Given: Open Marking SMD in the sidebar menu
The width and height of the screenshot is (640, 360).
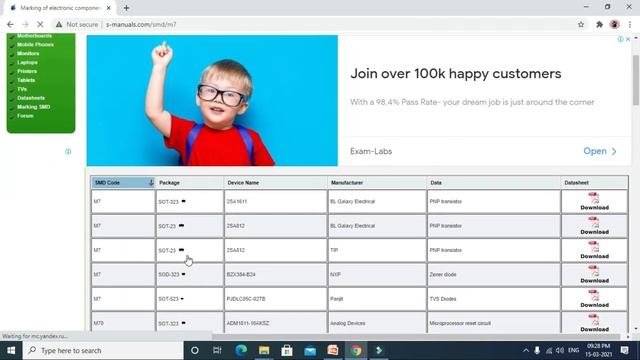Looking at the screenshot, I should click(x=33, y=107).
